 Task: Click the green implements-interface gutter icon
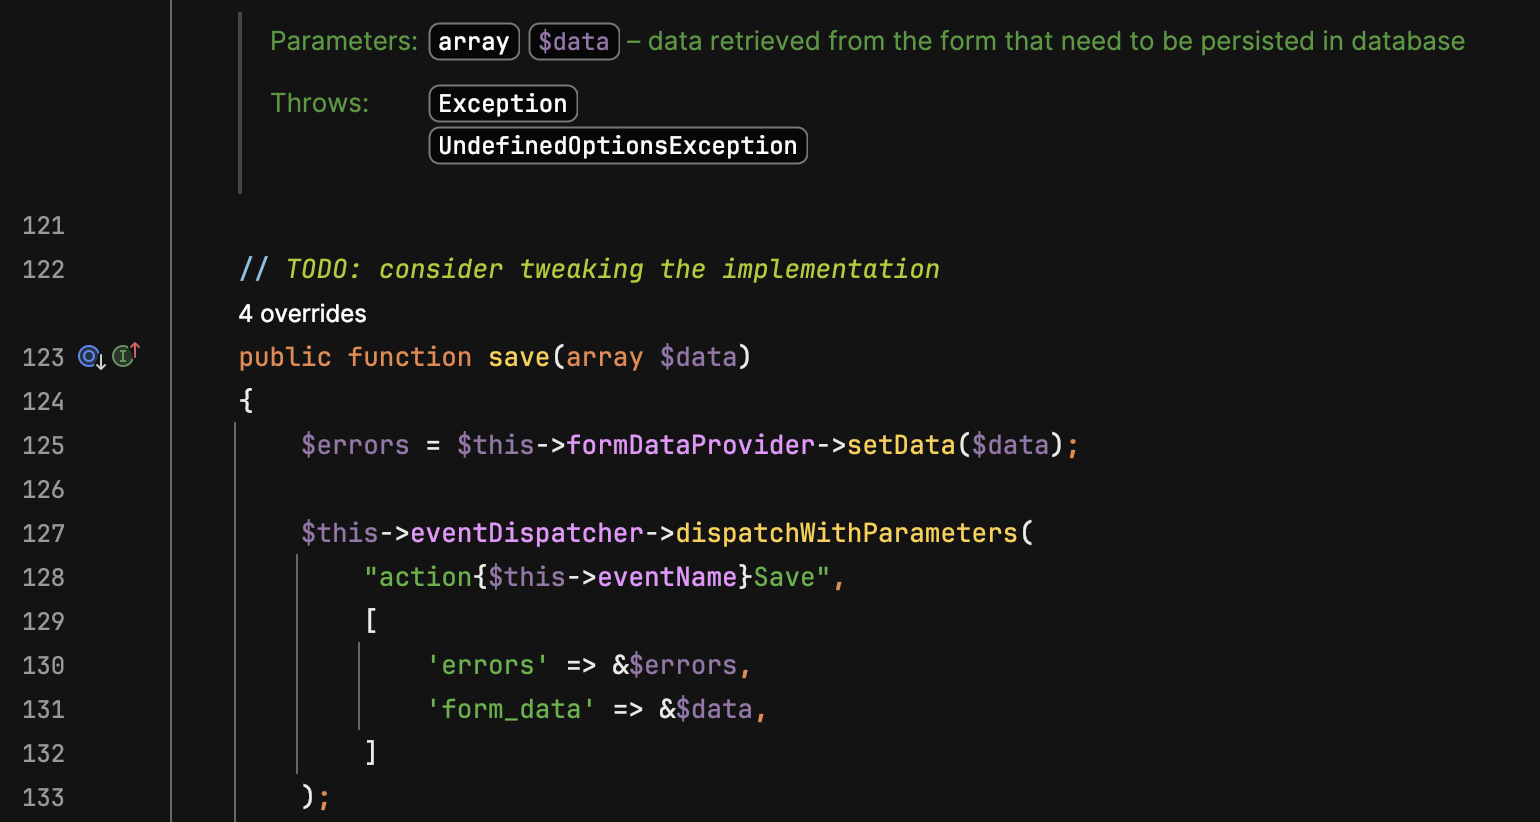pyautogui.click(x=123, y=356)
